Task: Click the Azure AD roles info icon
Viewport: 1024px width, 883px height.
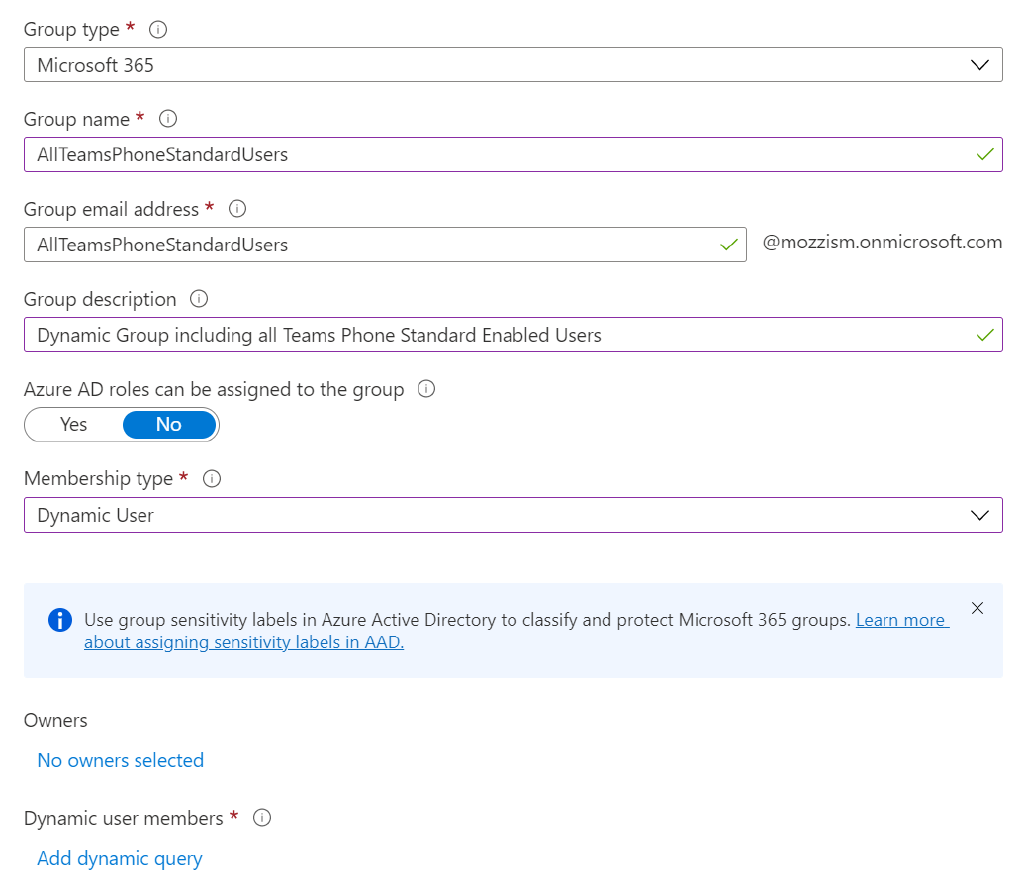Action: tap(425, 390)
